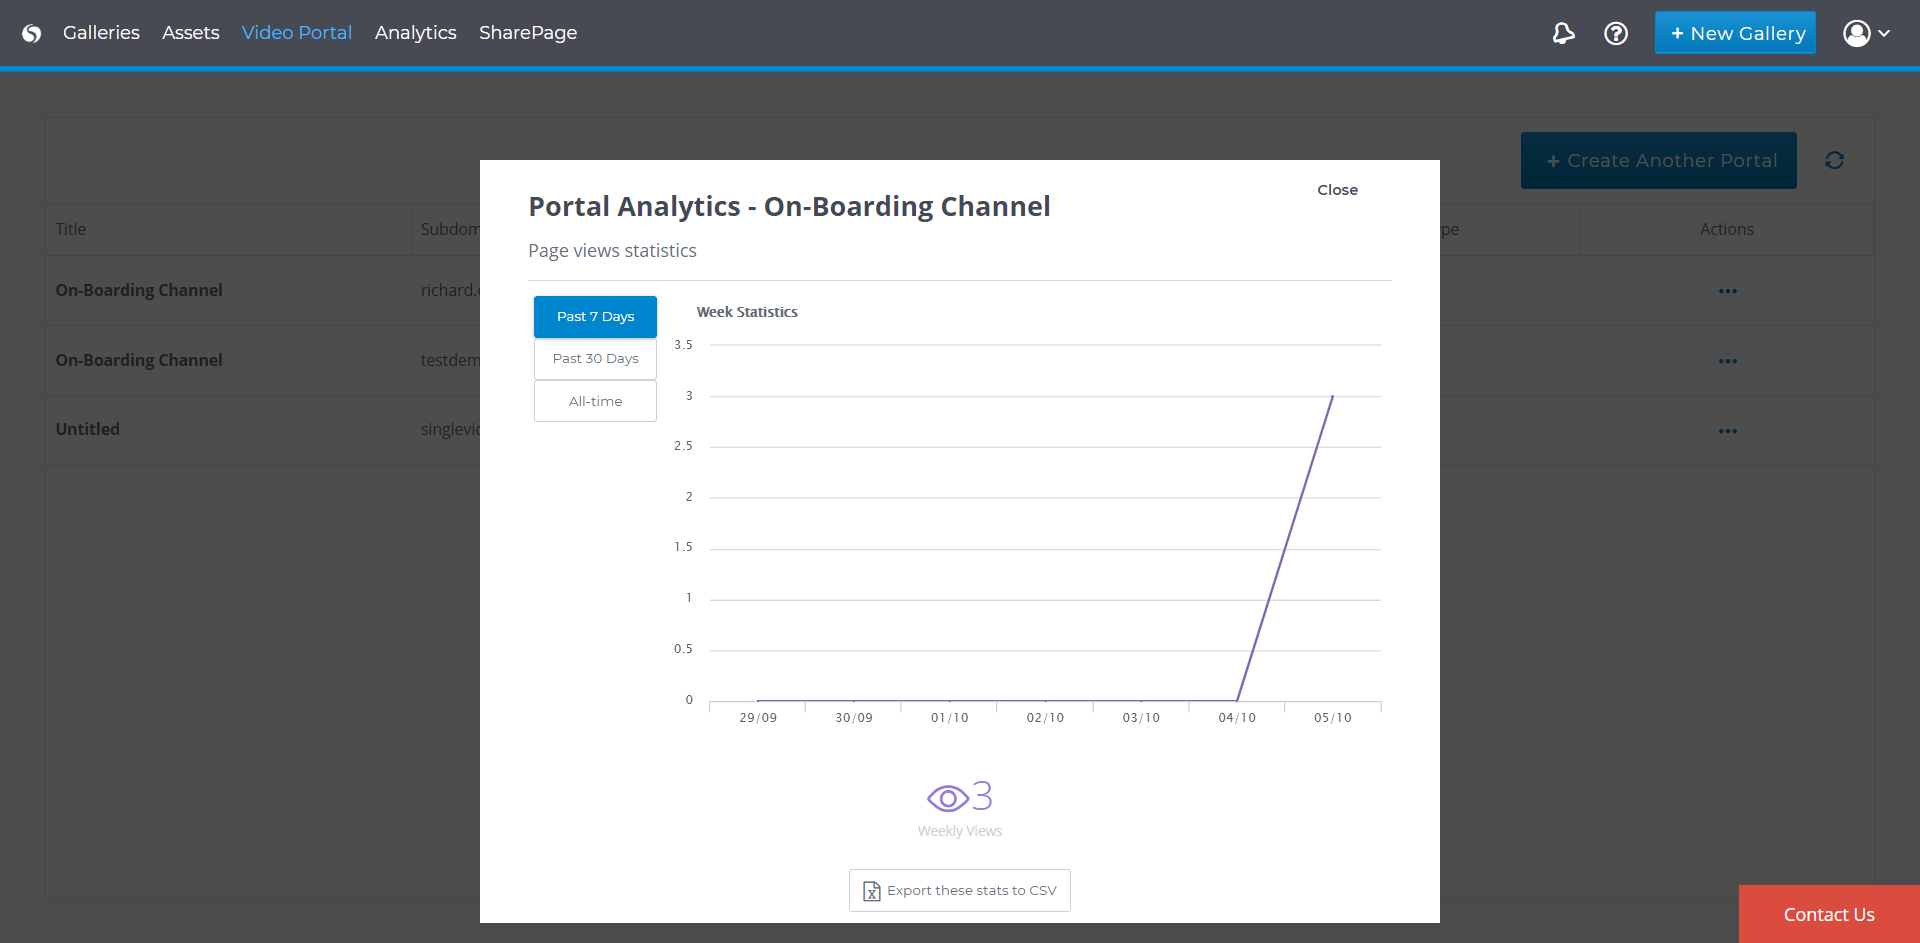This screenshot has height=943, width=1920.
Task: Select the Past 7 Days range
Action: 595,317
